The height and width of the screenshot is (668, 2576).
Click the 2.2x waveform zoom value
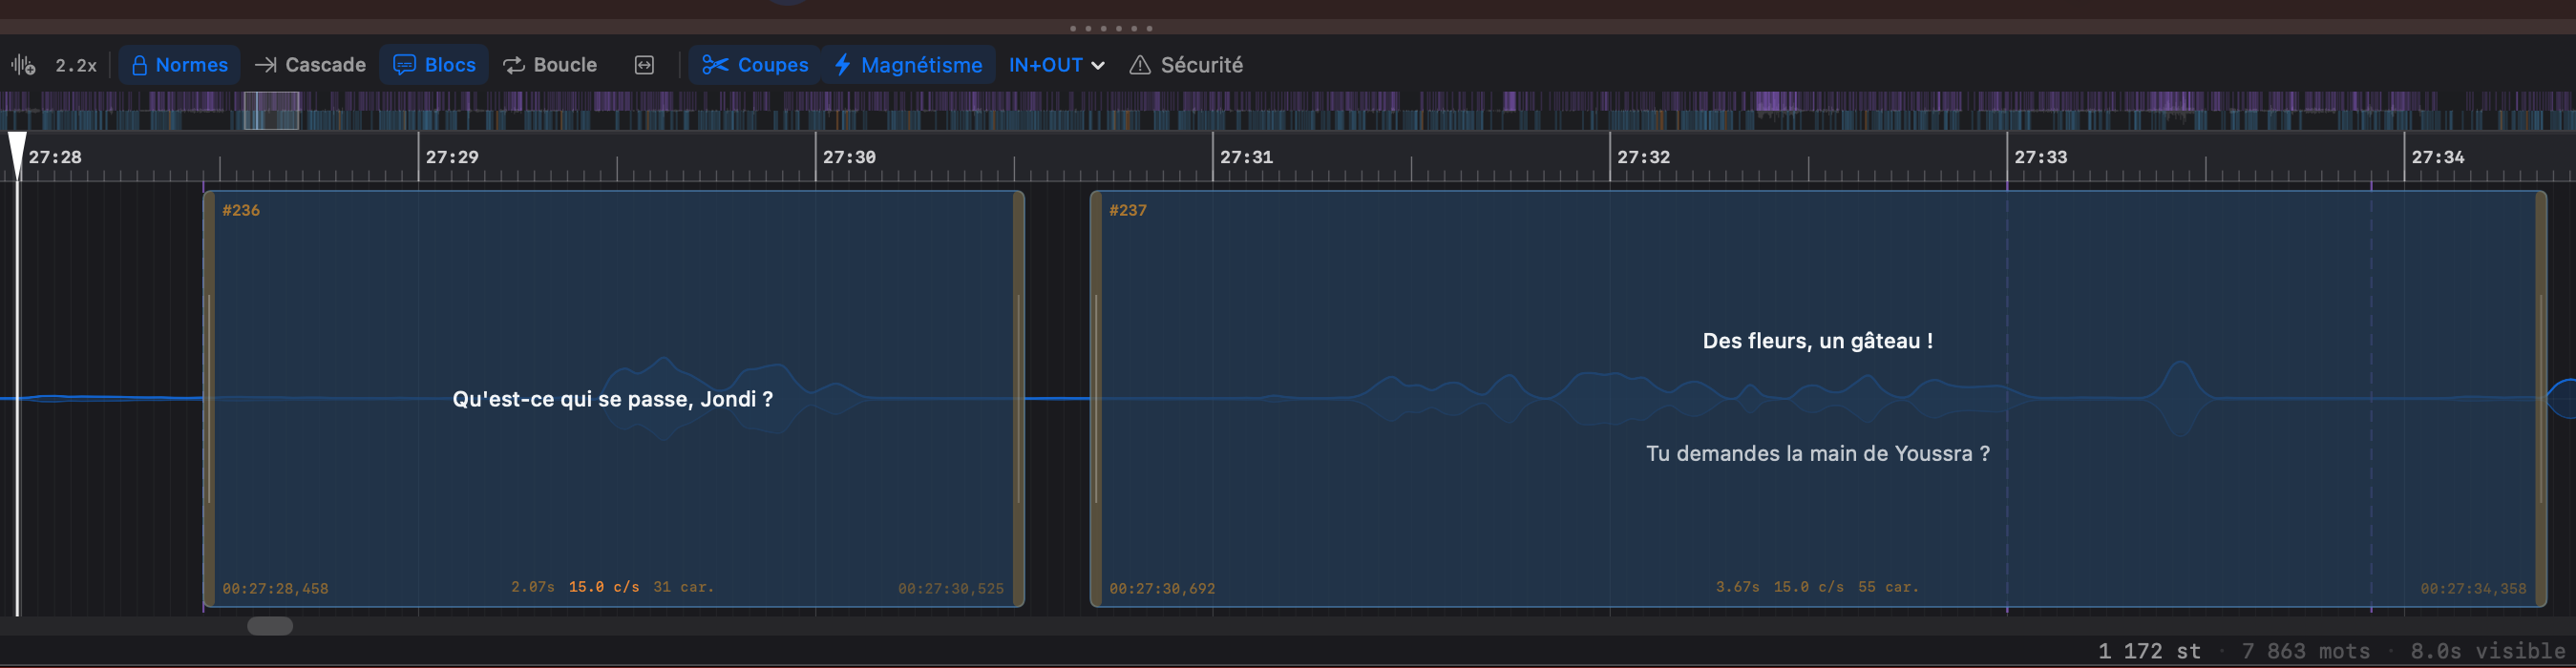click(76, 66)
